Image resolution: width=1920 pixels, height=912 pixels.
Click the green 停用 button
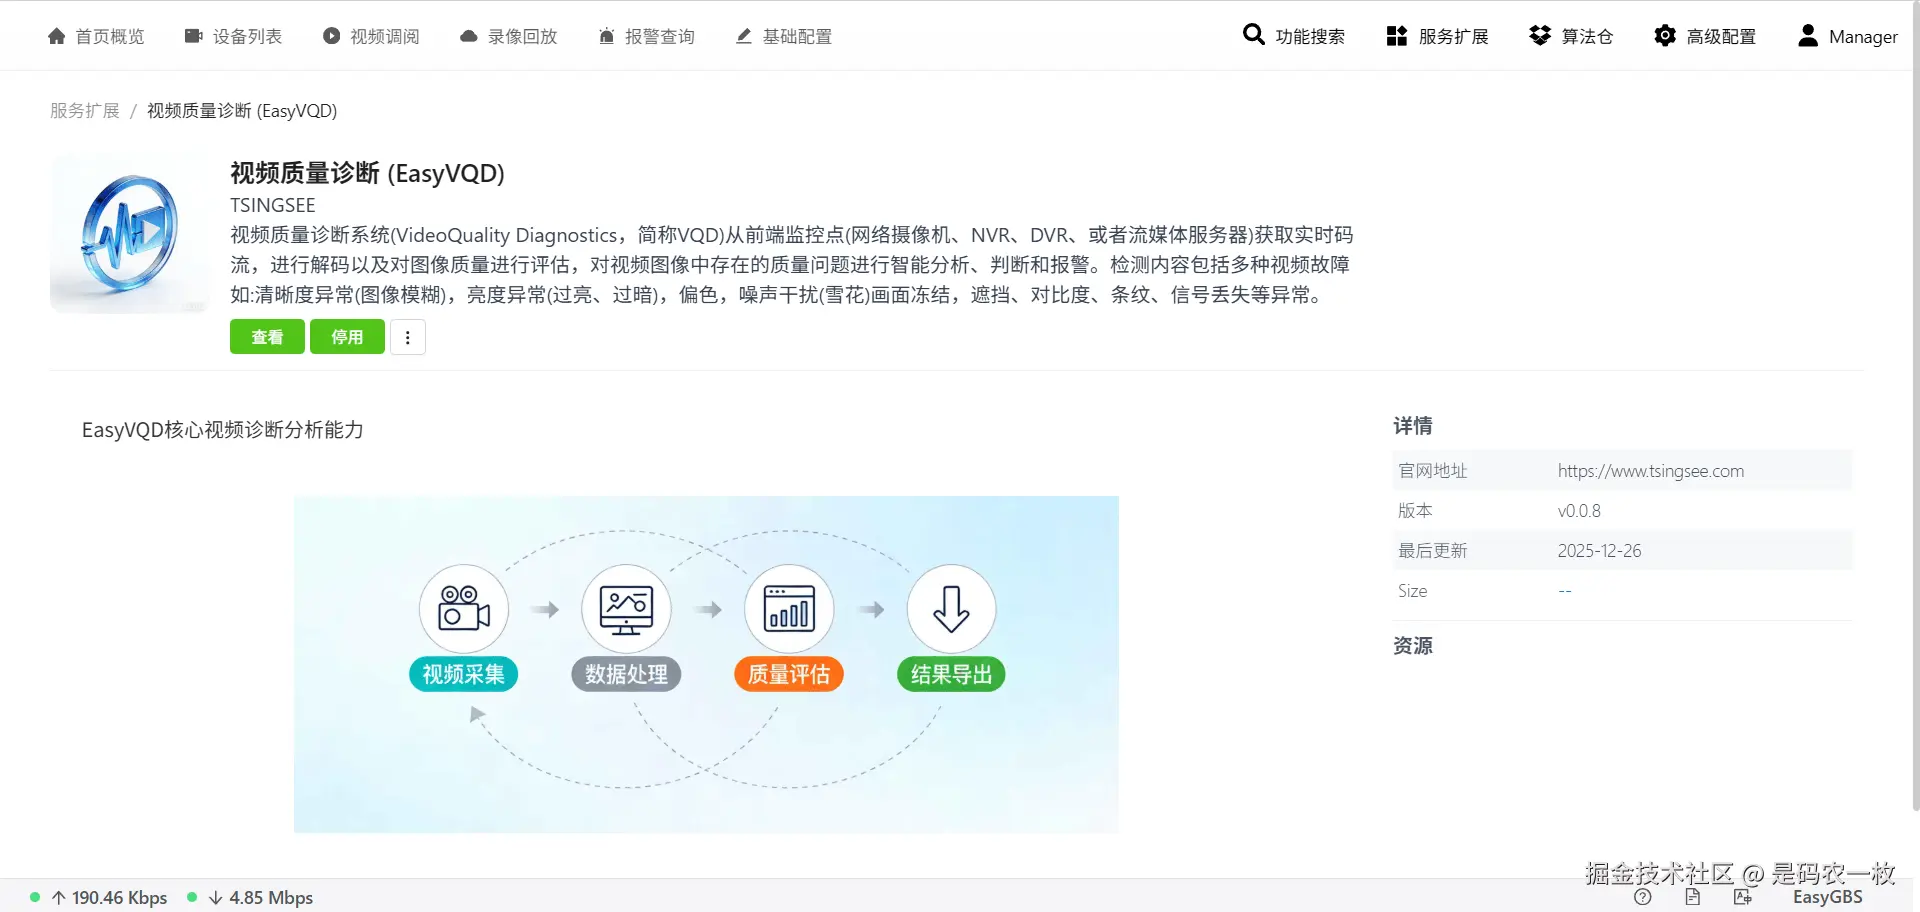(347, 337)
